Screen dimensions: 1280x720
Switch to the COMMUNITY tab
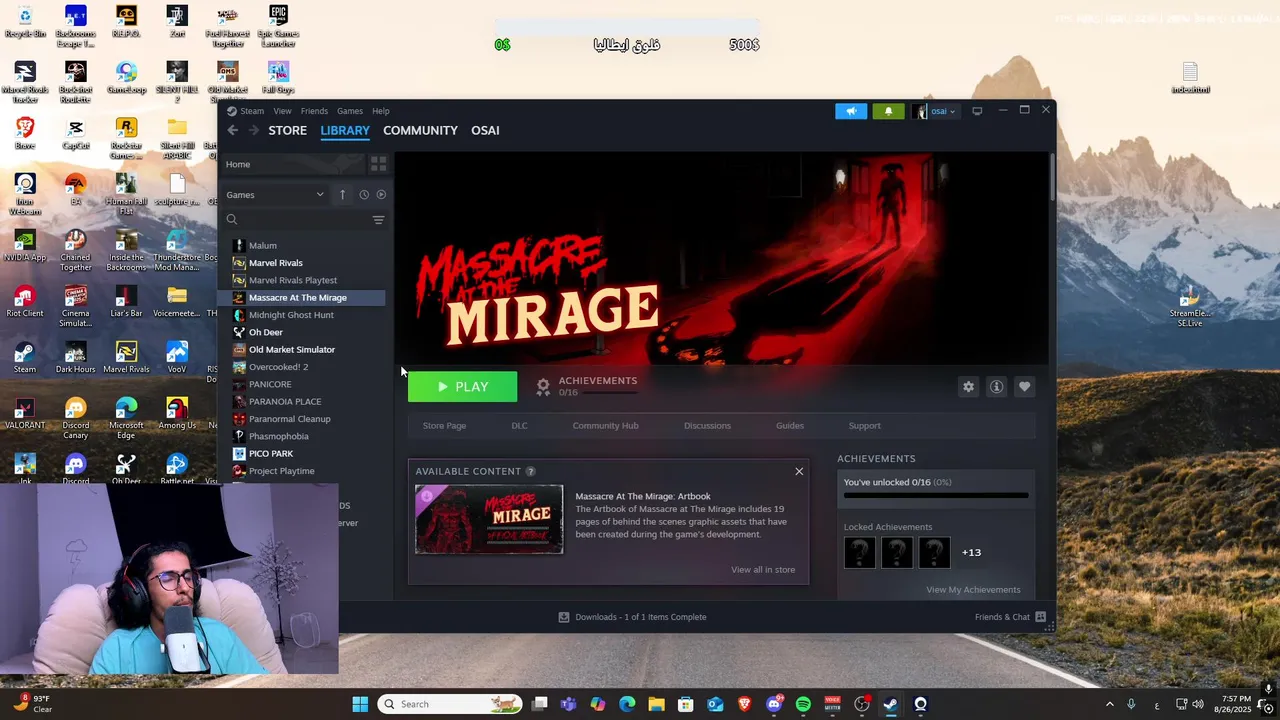click(420, 130)
